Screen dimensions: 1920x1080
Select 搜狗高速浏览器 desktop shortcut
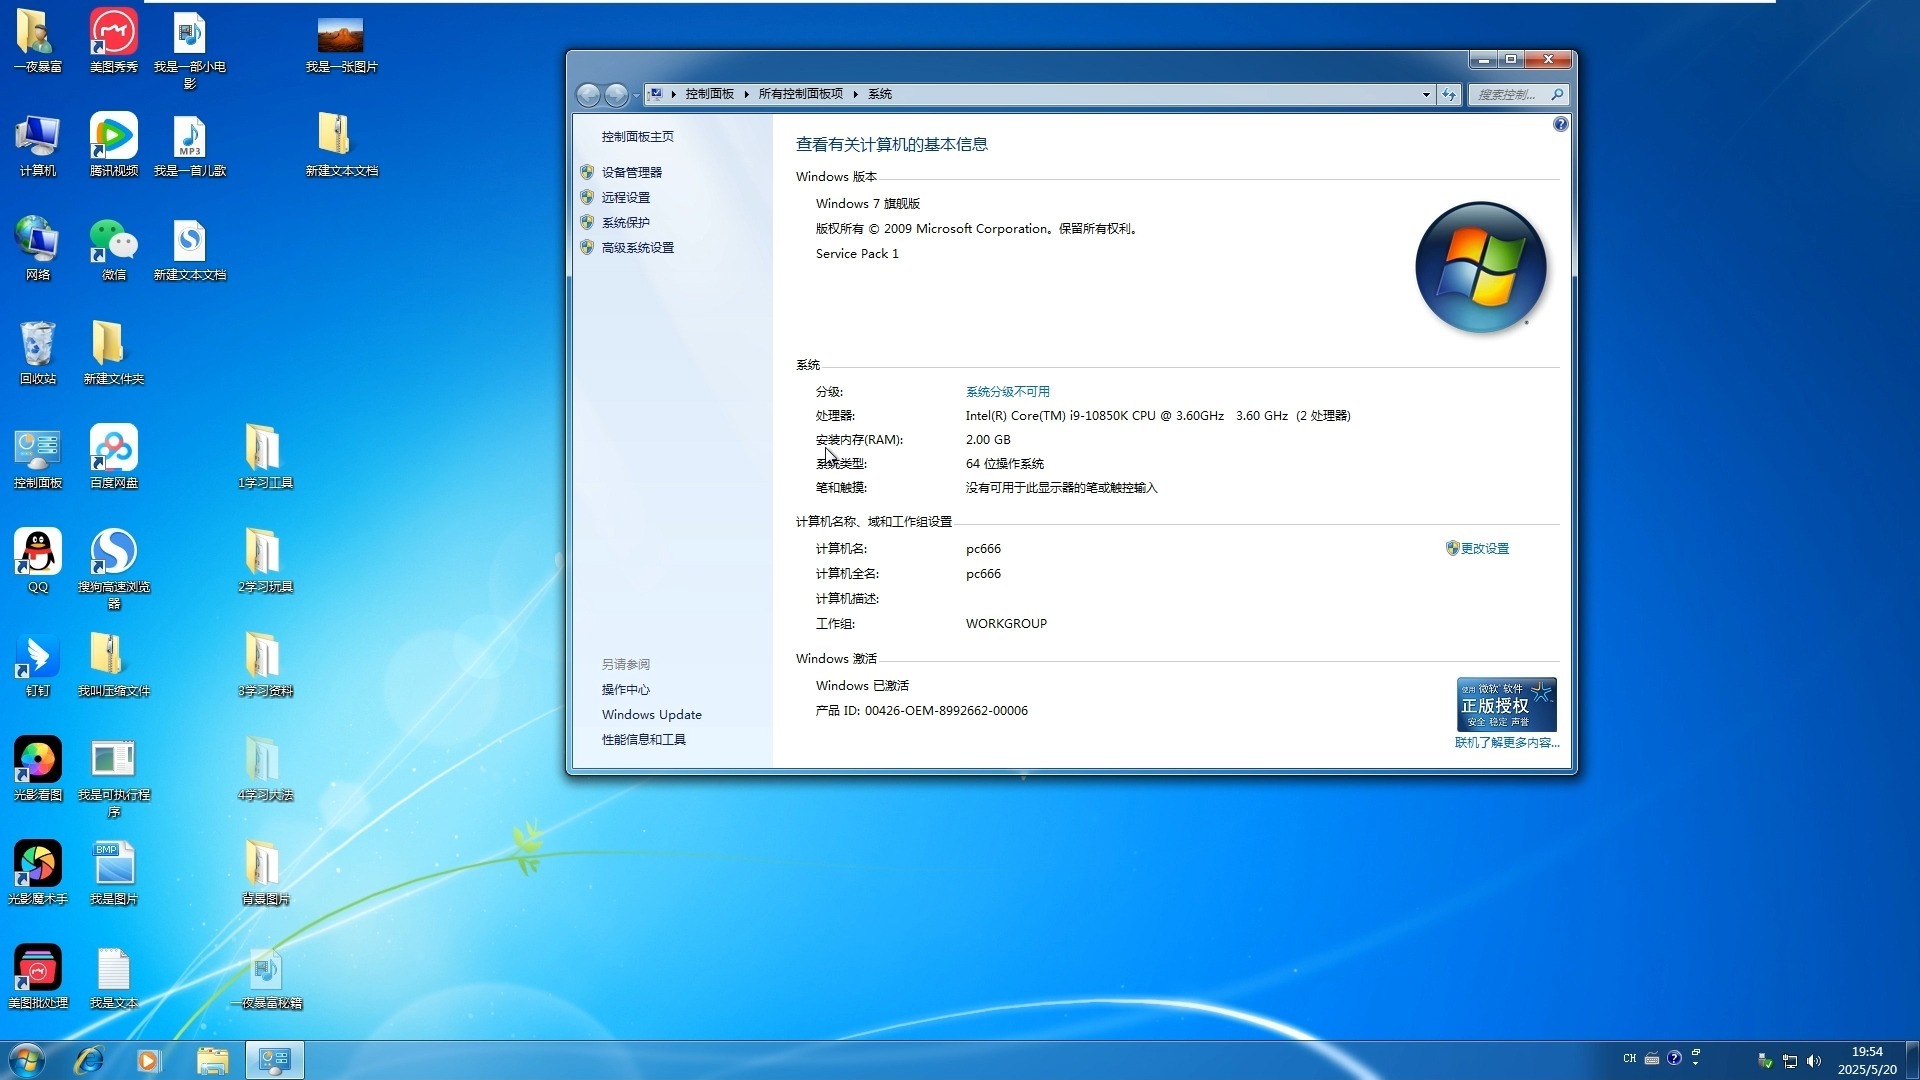113,570
